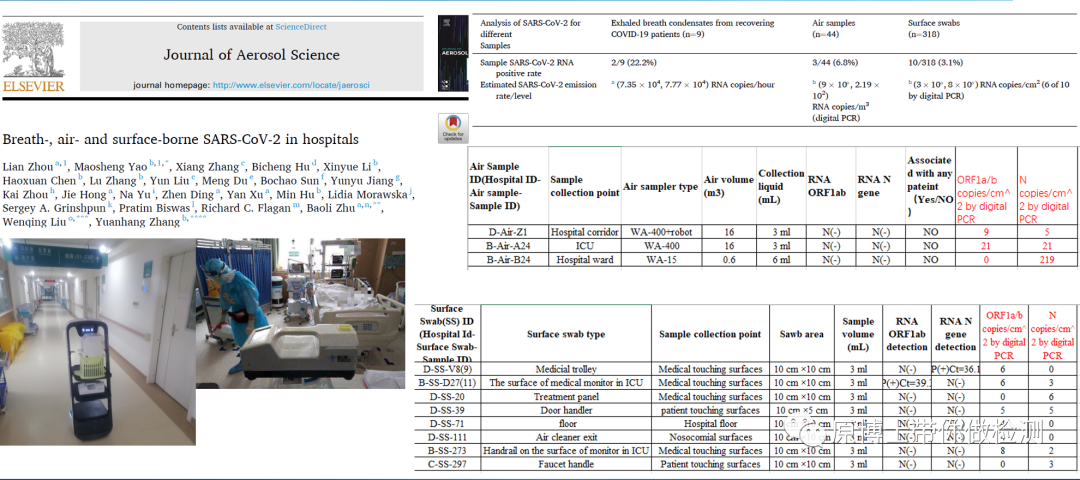This screenshot has width=1080, height=480.
Task: Click author name Lidia Morawska
Action: pos(367,195)
